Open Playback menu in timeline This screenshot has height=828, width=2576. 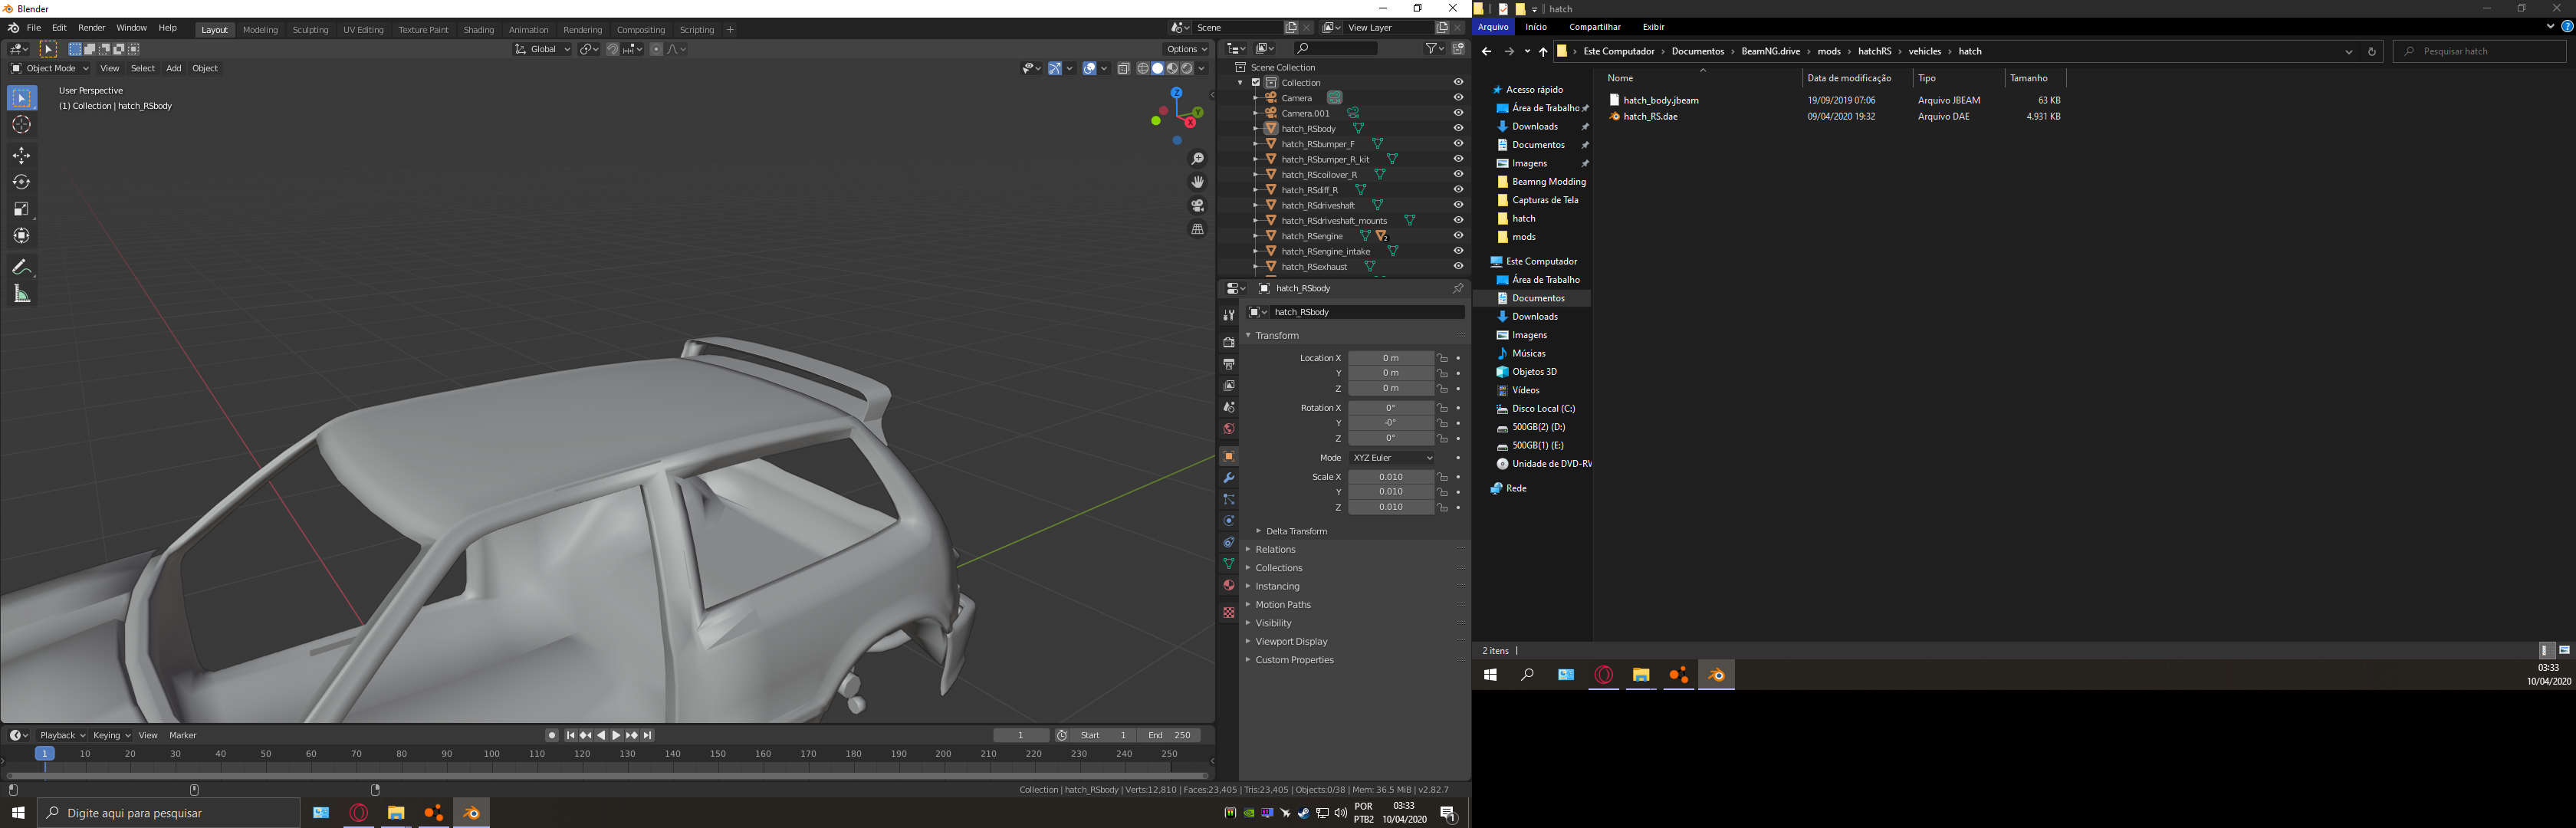click(62, 735)
